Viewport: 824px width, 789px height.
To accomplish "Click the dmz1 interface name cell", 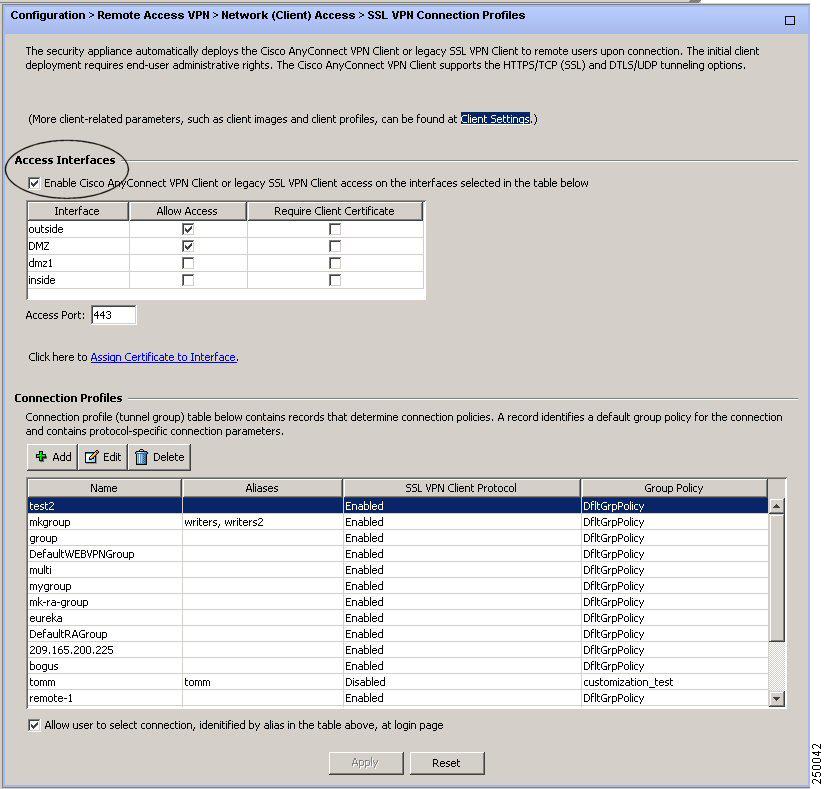I will (x=78, y=263).
